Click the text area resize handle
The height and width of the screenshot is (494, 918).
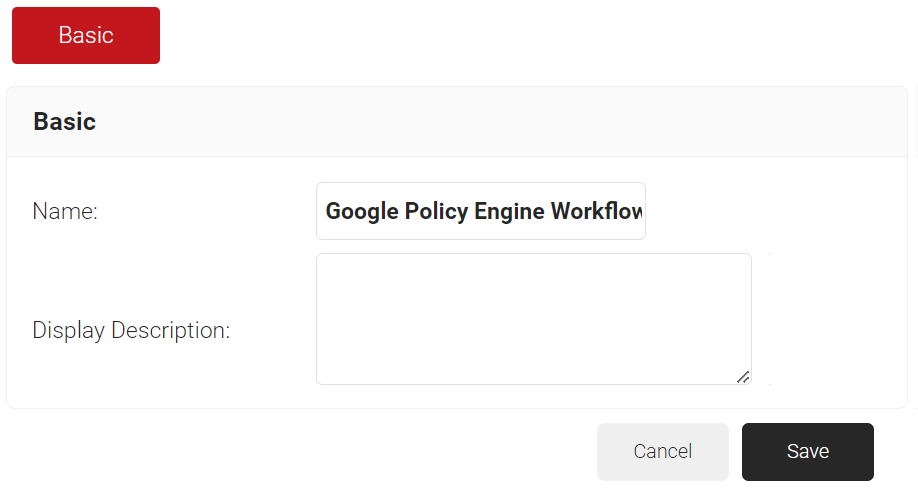click(x=743, y=377)
